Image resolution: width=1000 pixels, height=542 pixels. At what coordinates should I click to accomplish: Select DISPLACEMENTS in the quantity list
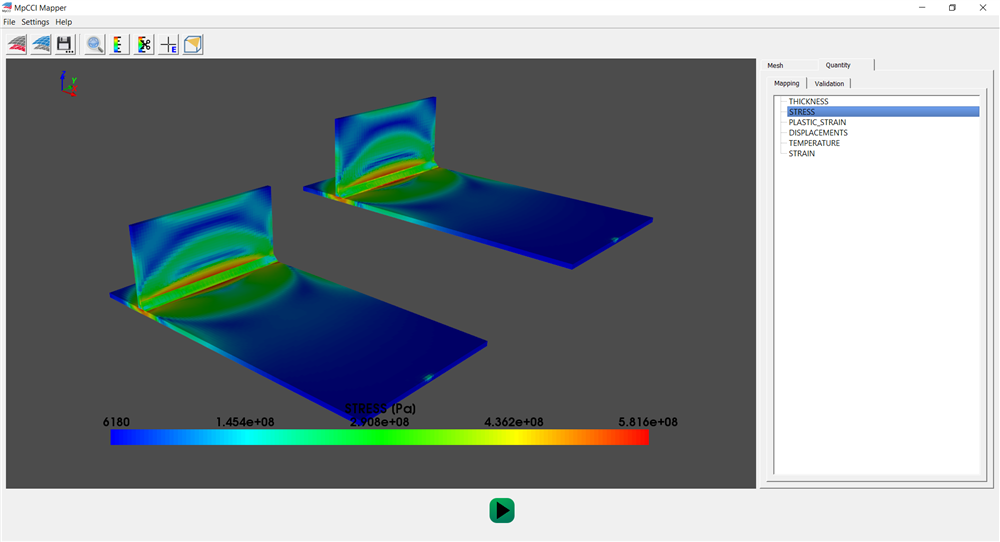click(817, 133)
